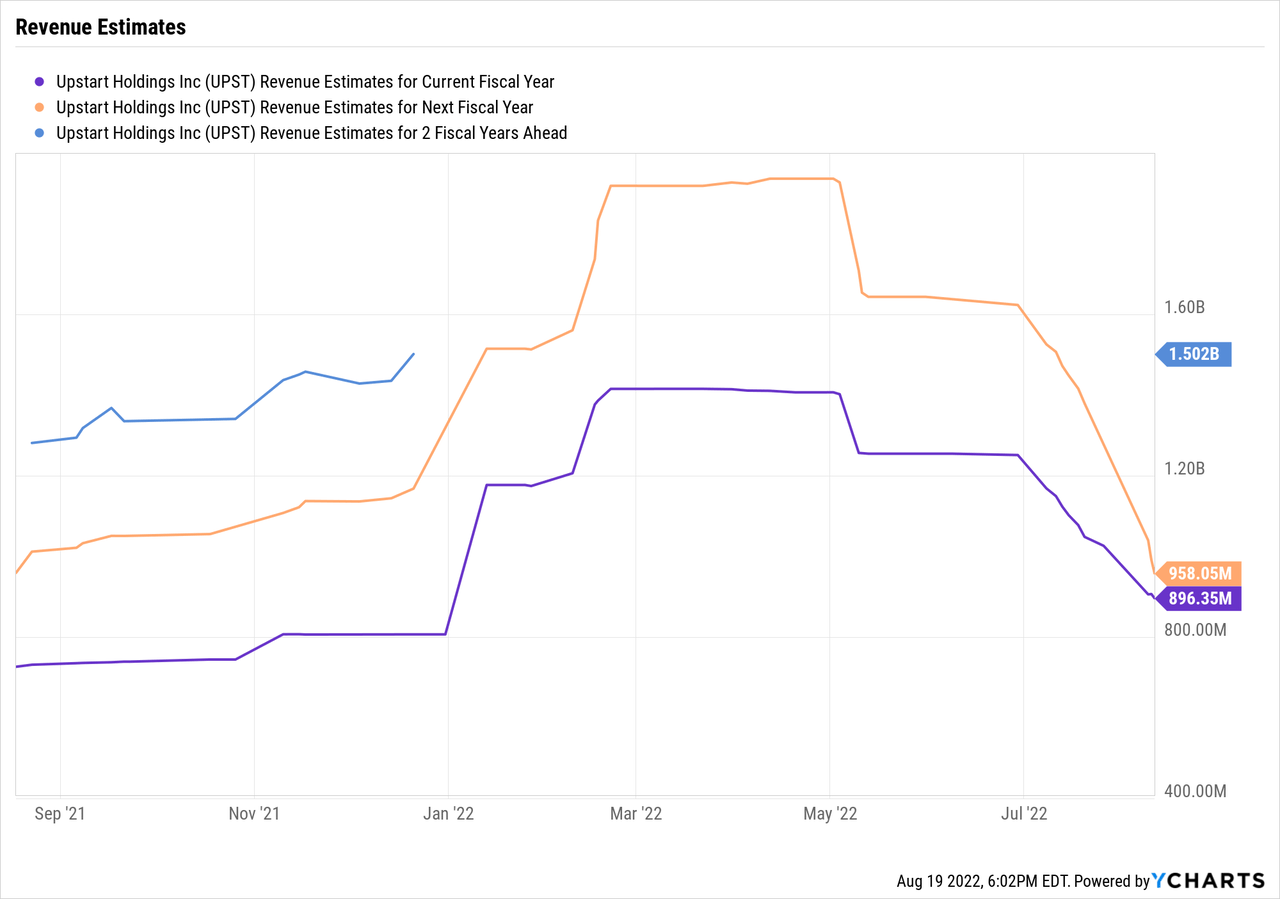Click the purple Current Fiscal Year legend dot
The height and width of the screenshot is (899, 1280).
(40, 82)
